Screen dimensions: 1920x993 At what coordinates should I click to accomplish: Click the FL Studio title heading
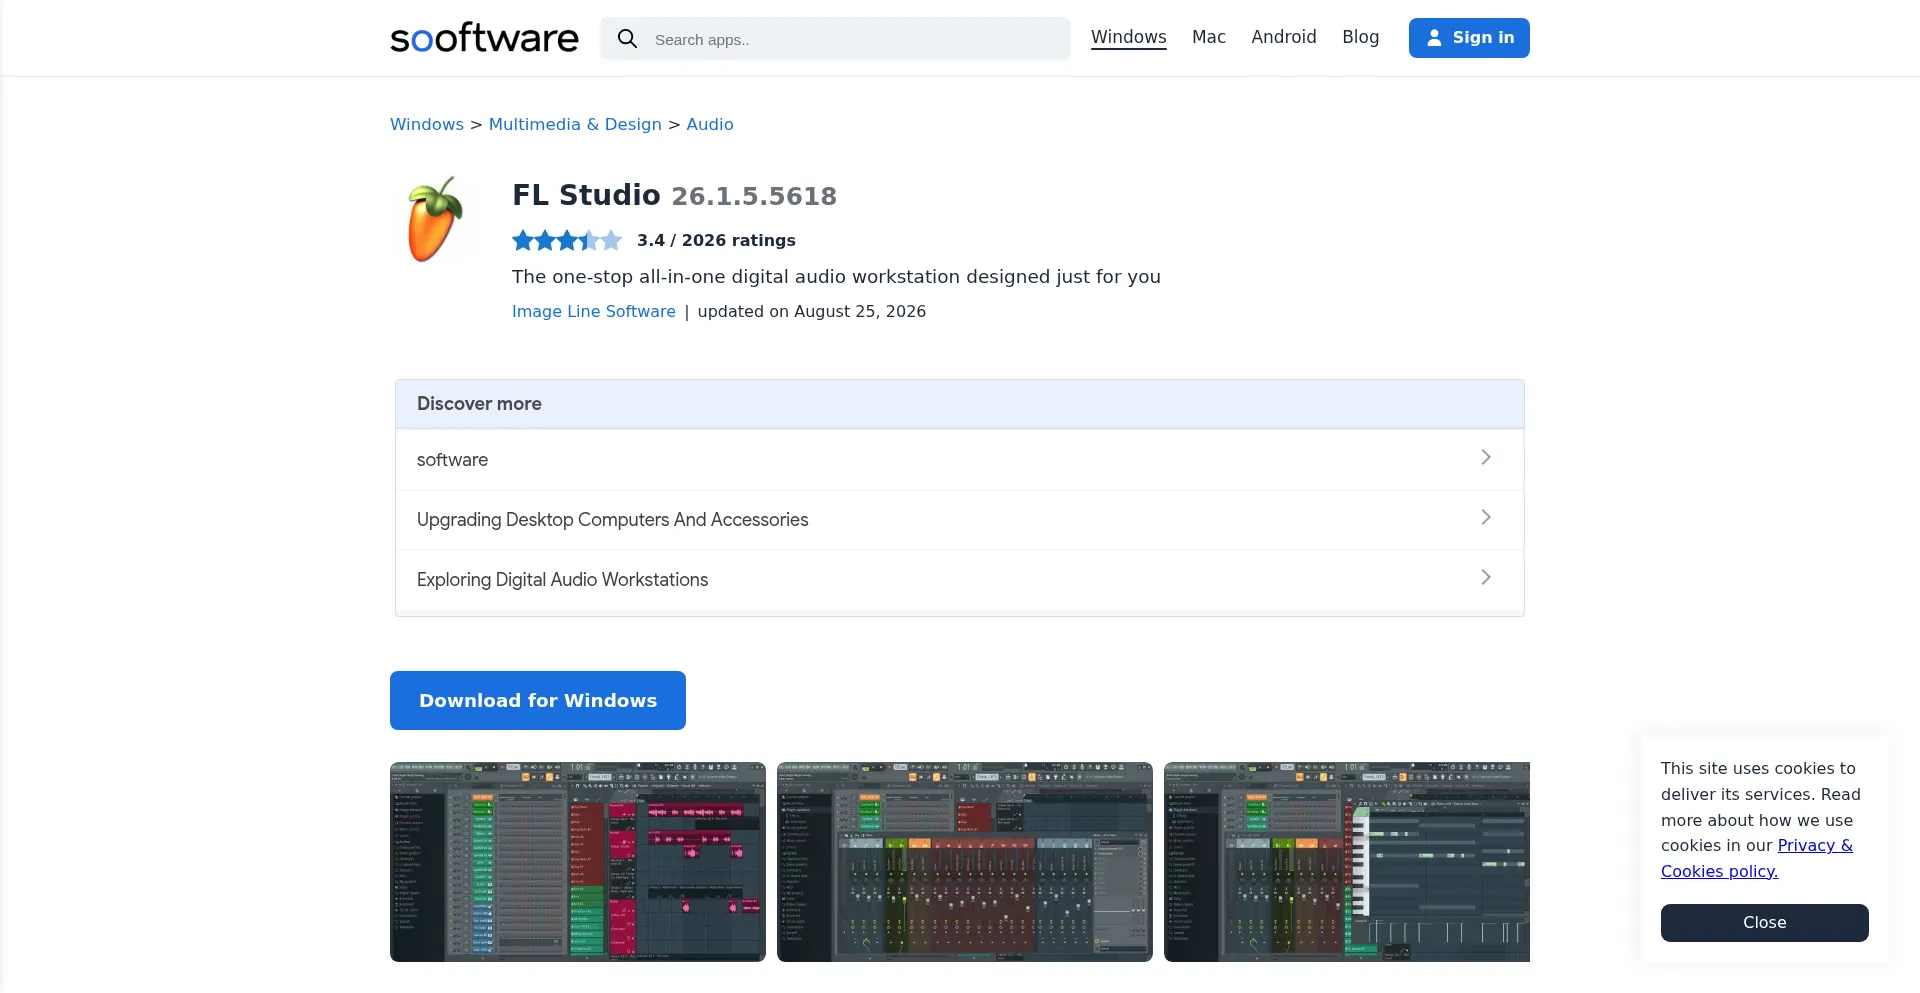586,194
